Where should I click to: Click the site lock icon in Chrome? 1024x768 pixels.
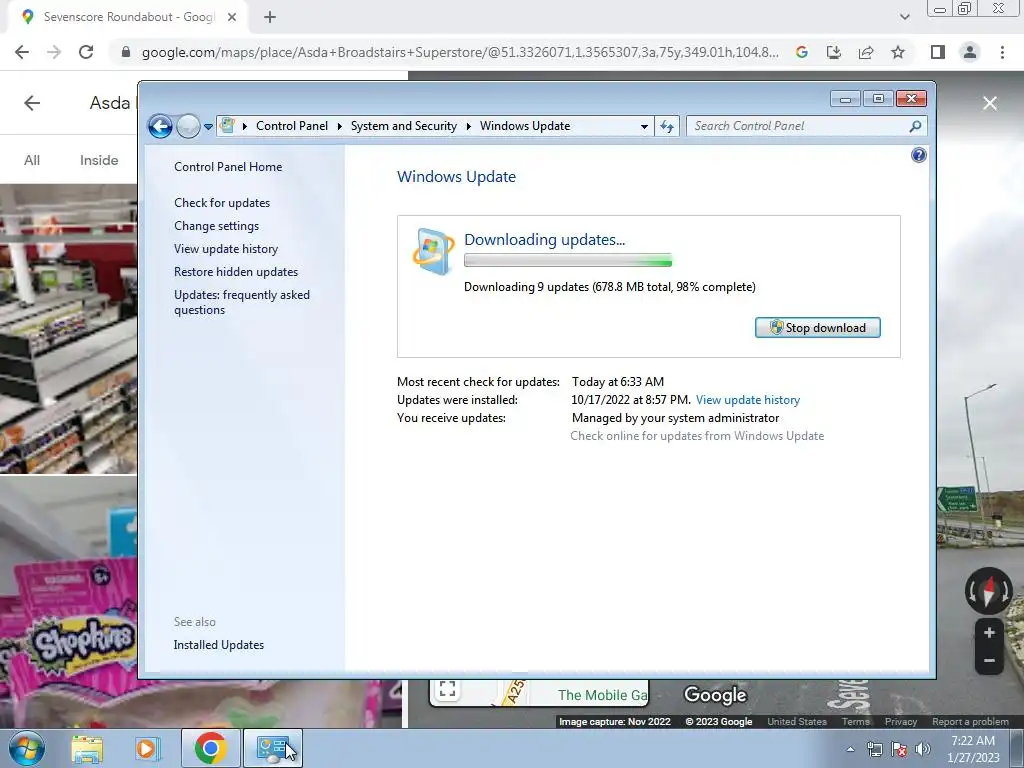126,52
